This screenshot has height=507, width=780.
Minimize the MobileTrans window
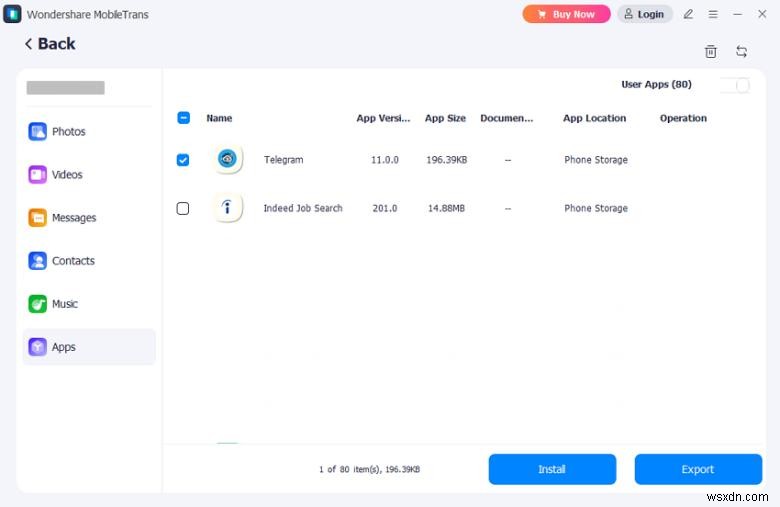[737, 14]
